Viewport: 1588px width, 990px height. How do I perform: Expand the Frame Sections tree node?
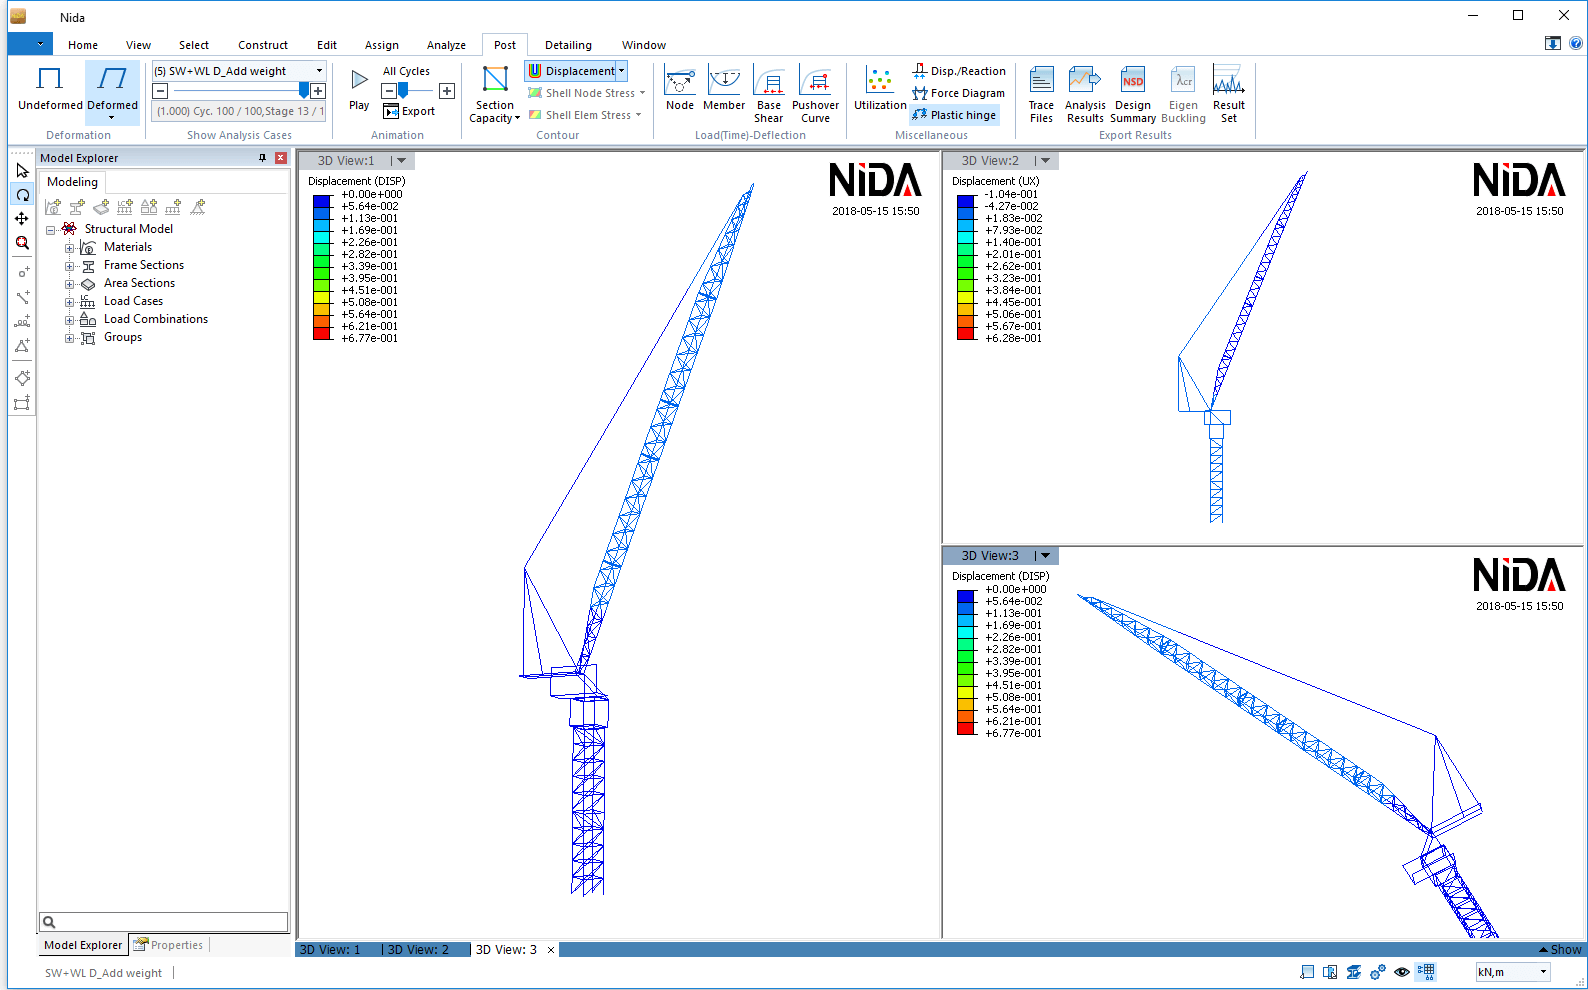(70, 266)
